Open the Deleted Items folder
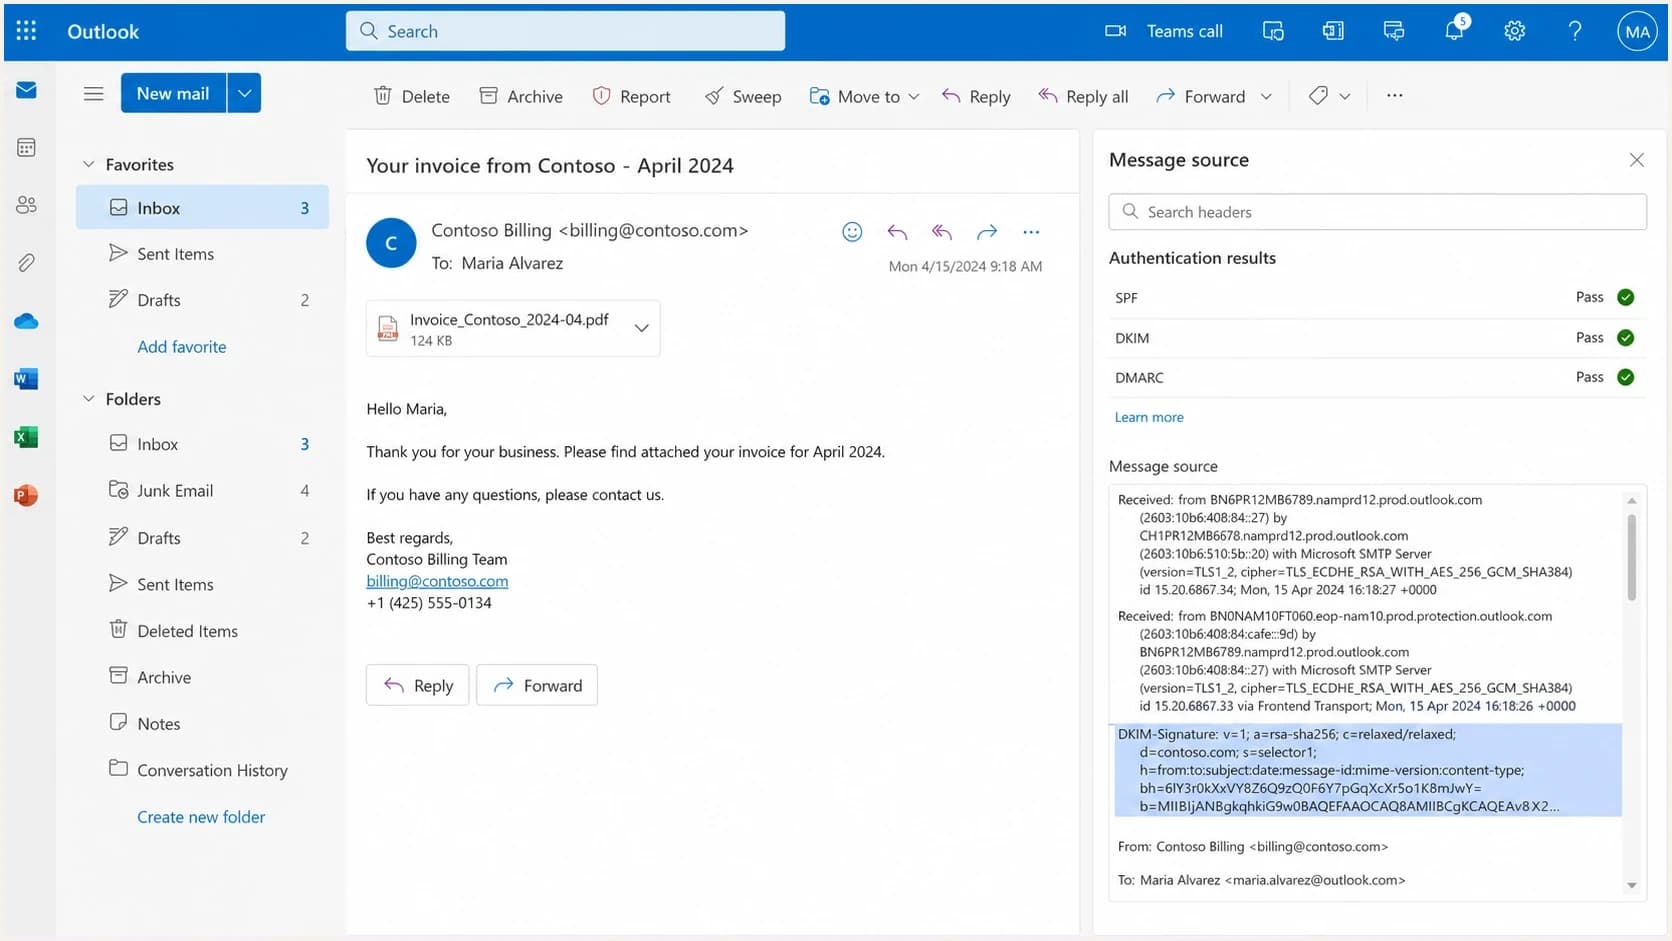Screen dimensions: 1672x941 [203, 631]
